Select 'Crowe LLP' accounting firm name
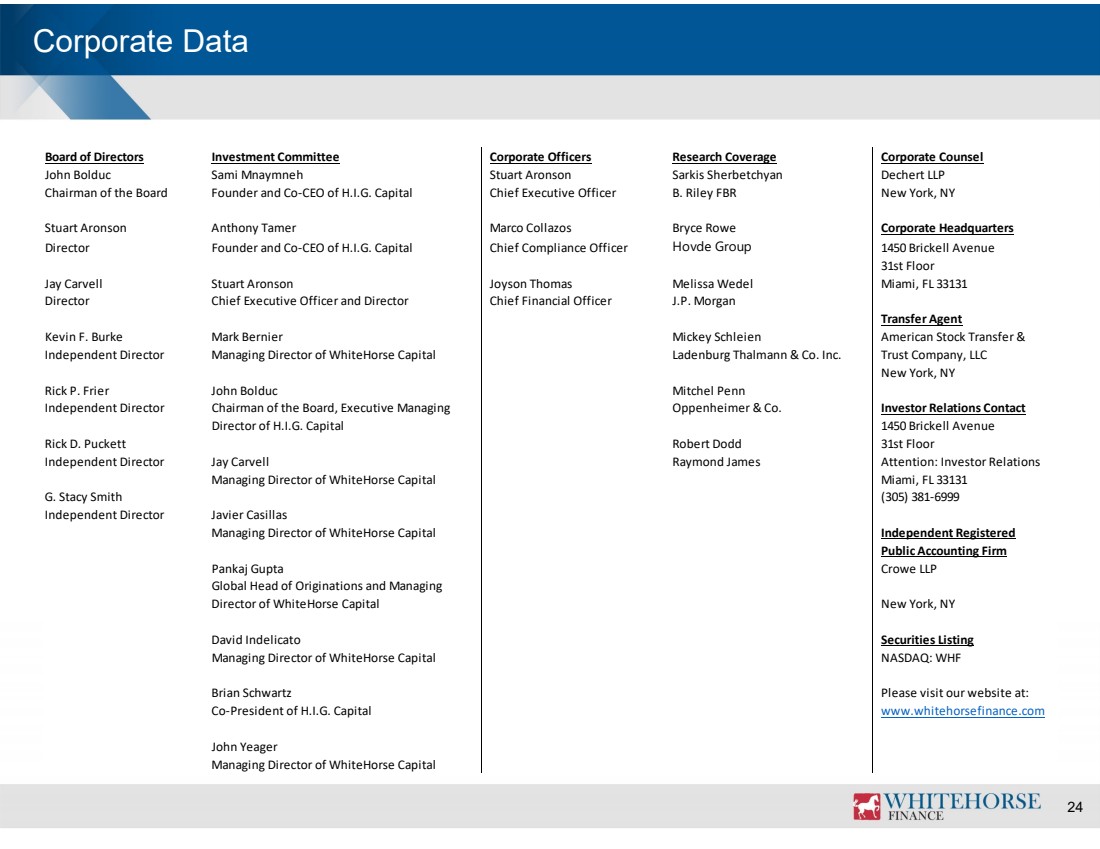This screenshot has height=849, width=1100. 908,569
